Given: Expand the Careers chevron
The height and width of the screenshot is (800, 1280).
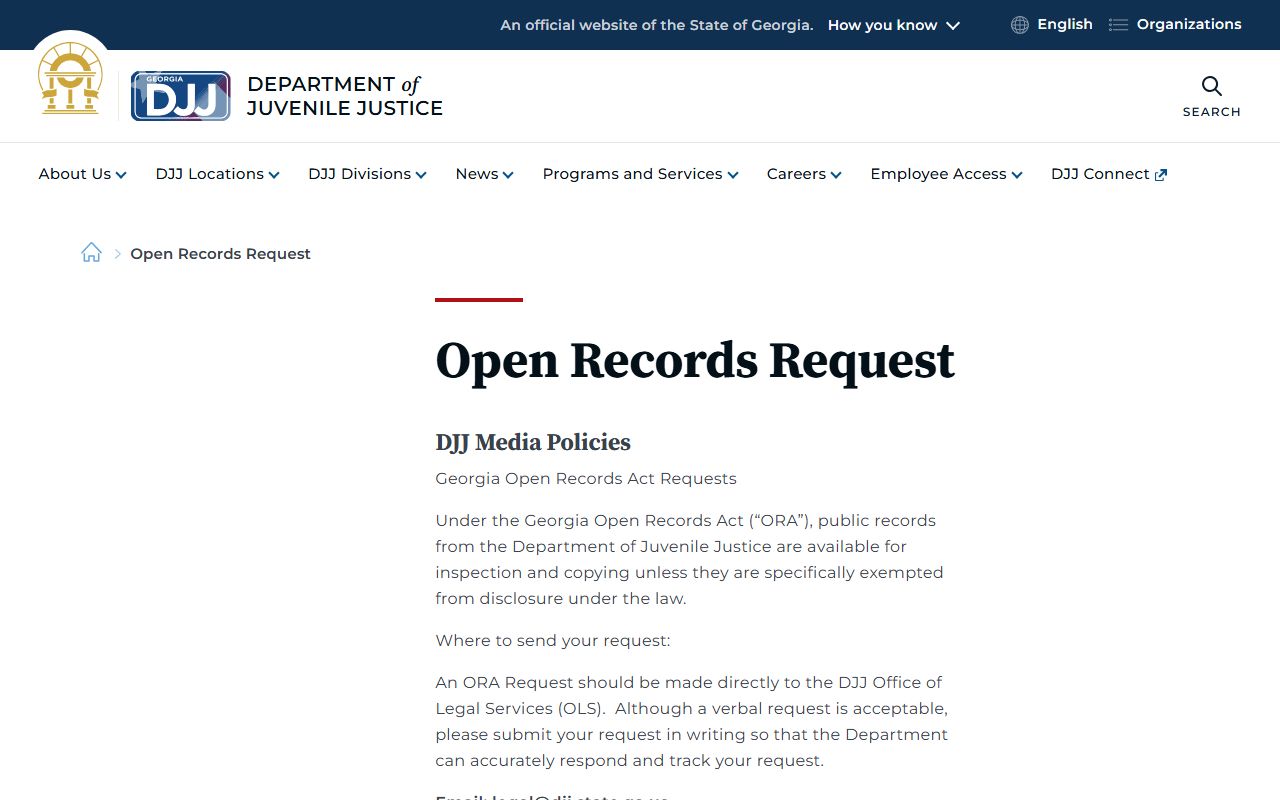Looking at the screenshot, I should (x=836, y=175).
